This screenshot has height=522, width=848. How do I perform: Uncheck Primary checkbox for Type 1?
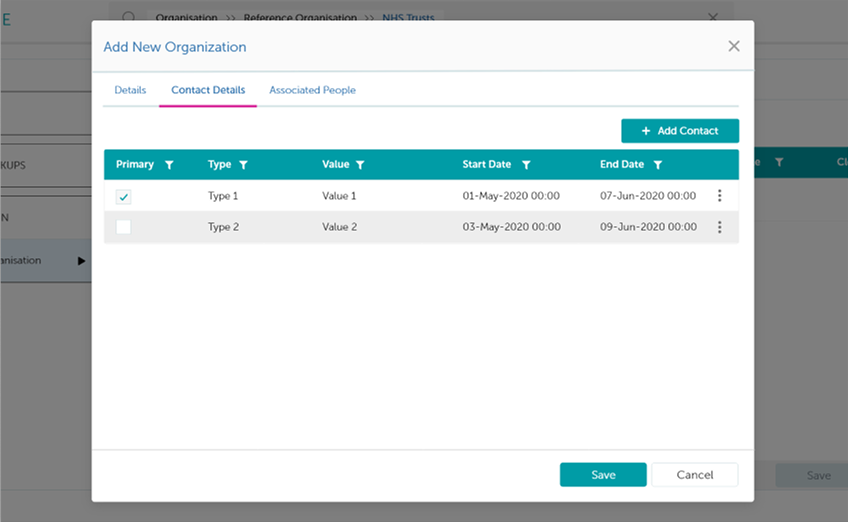click(123, 197)
